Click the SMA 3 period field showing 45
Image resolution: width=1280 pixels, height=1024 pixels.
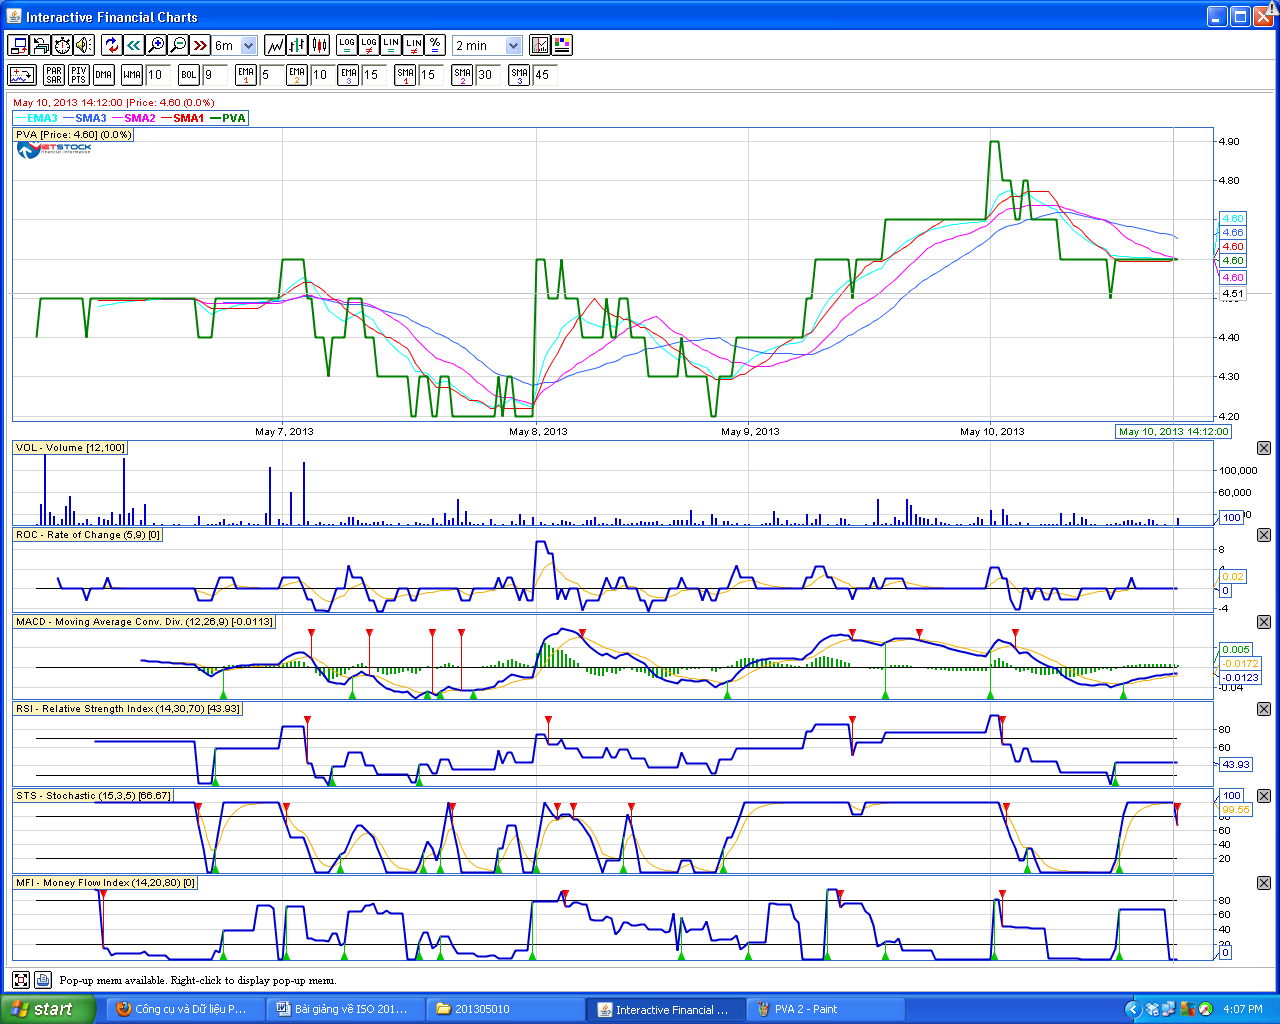545,75
